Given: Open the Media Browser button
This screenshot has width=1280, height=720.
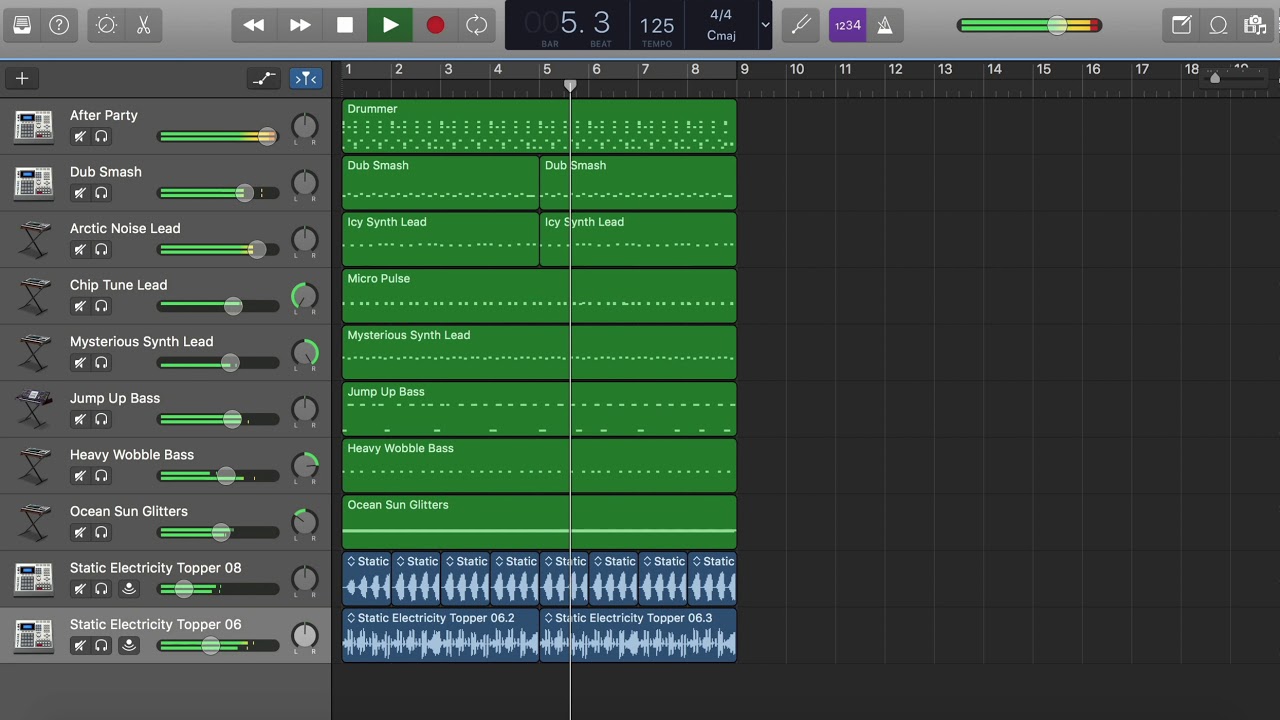Looking at the screenshot, I should coord(1254,25).
